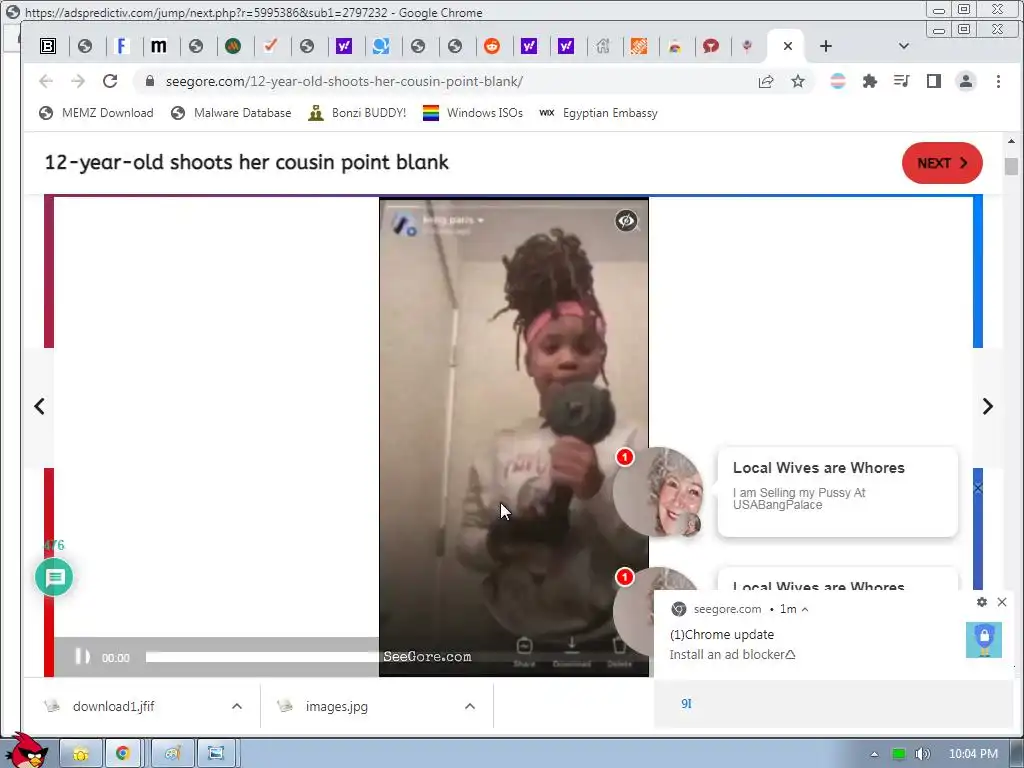Click the blue padlock notification image
The image size is (1024, 768).
[984, 640]
